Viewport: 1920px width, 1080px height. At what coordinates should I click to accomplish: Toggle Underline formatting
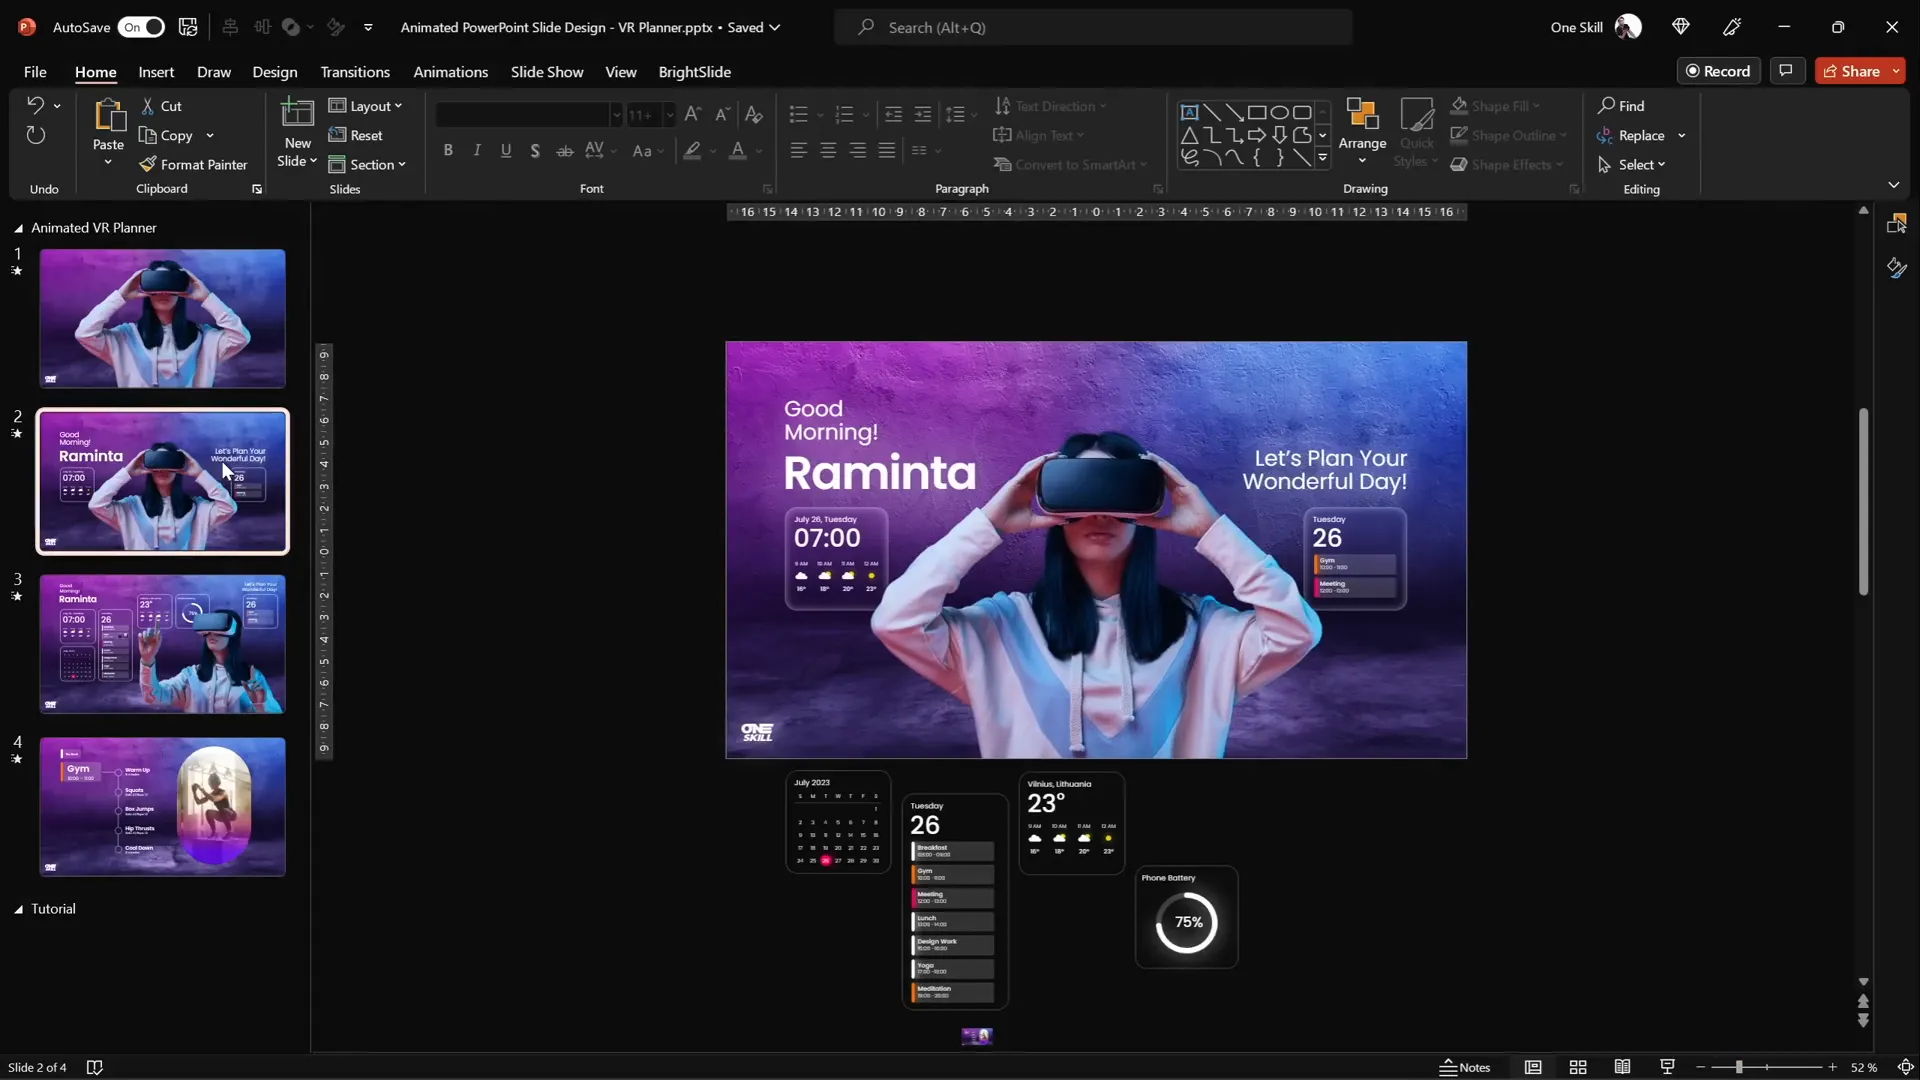(506, 151)
